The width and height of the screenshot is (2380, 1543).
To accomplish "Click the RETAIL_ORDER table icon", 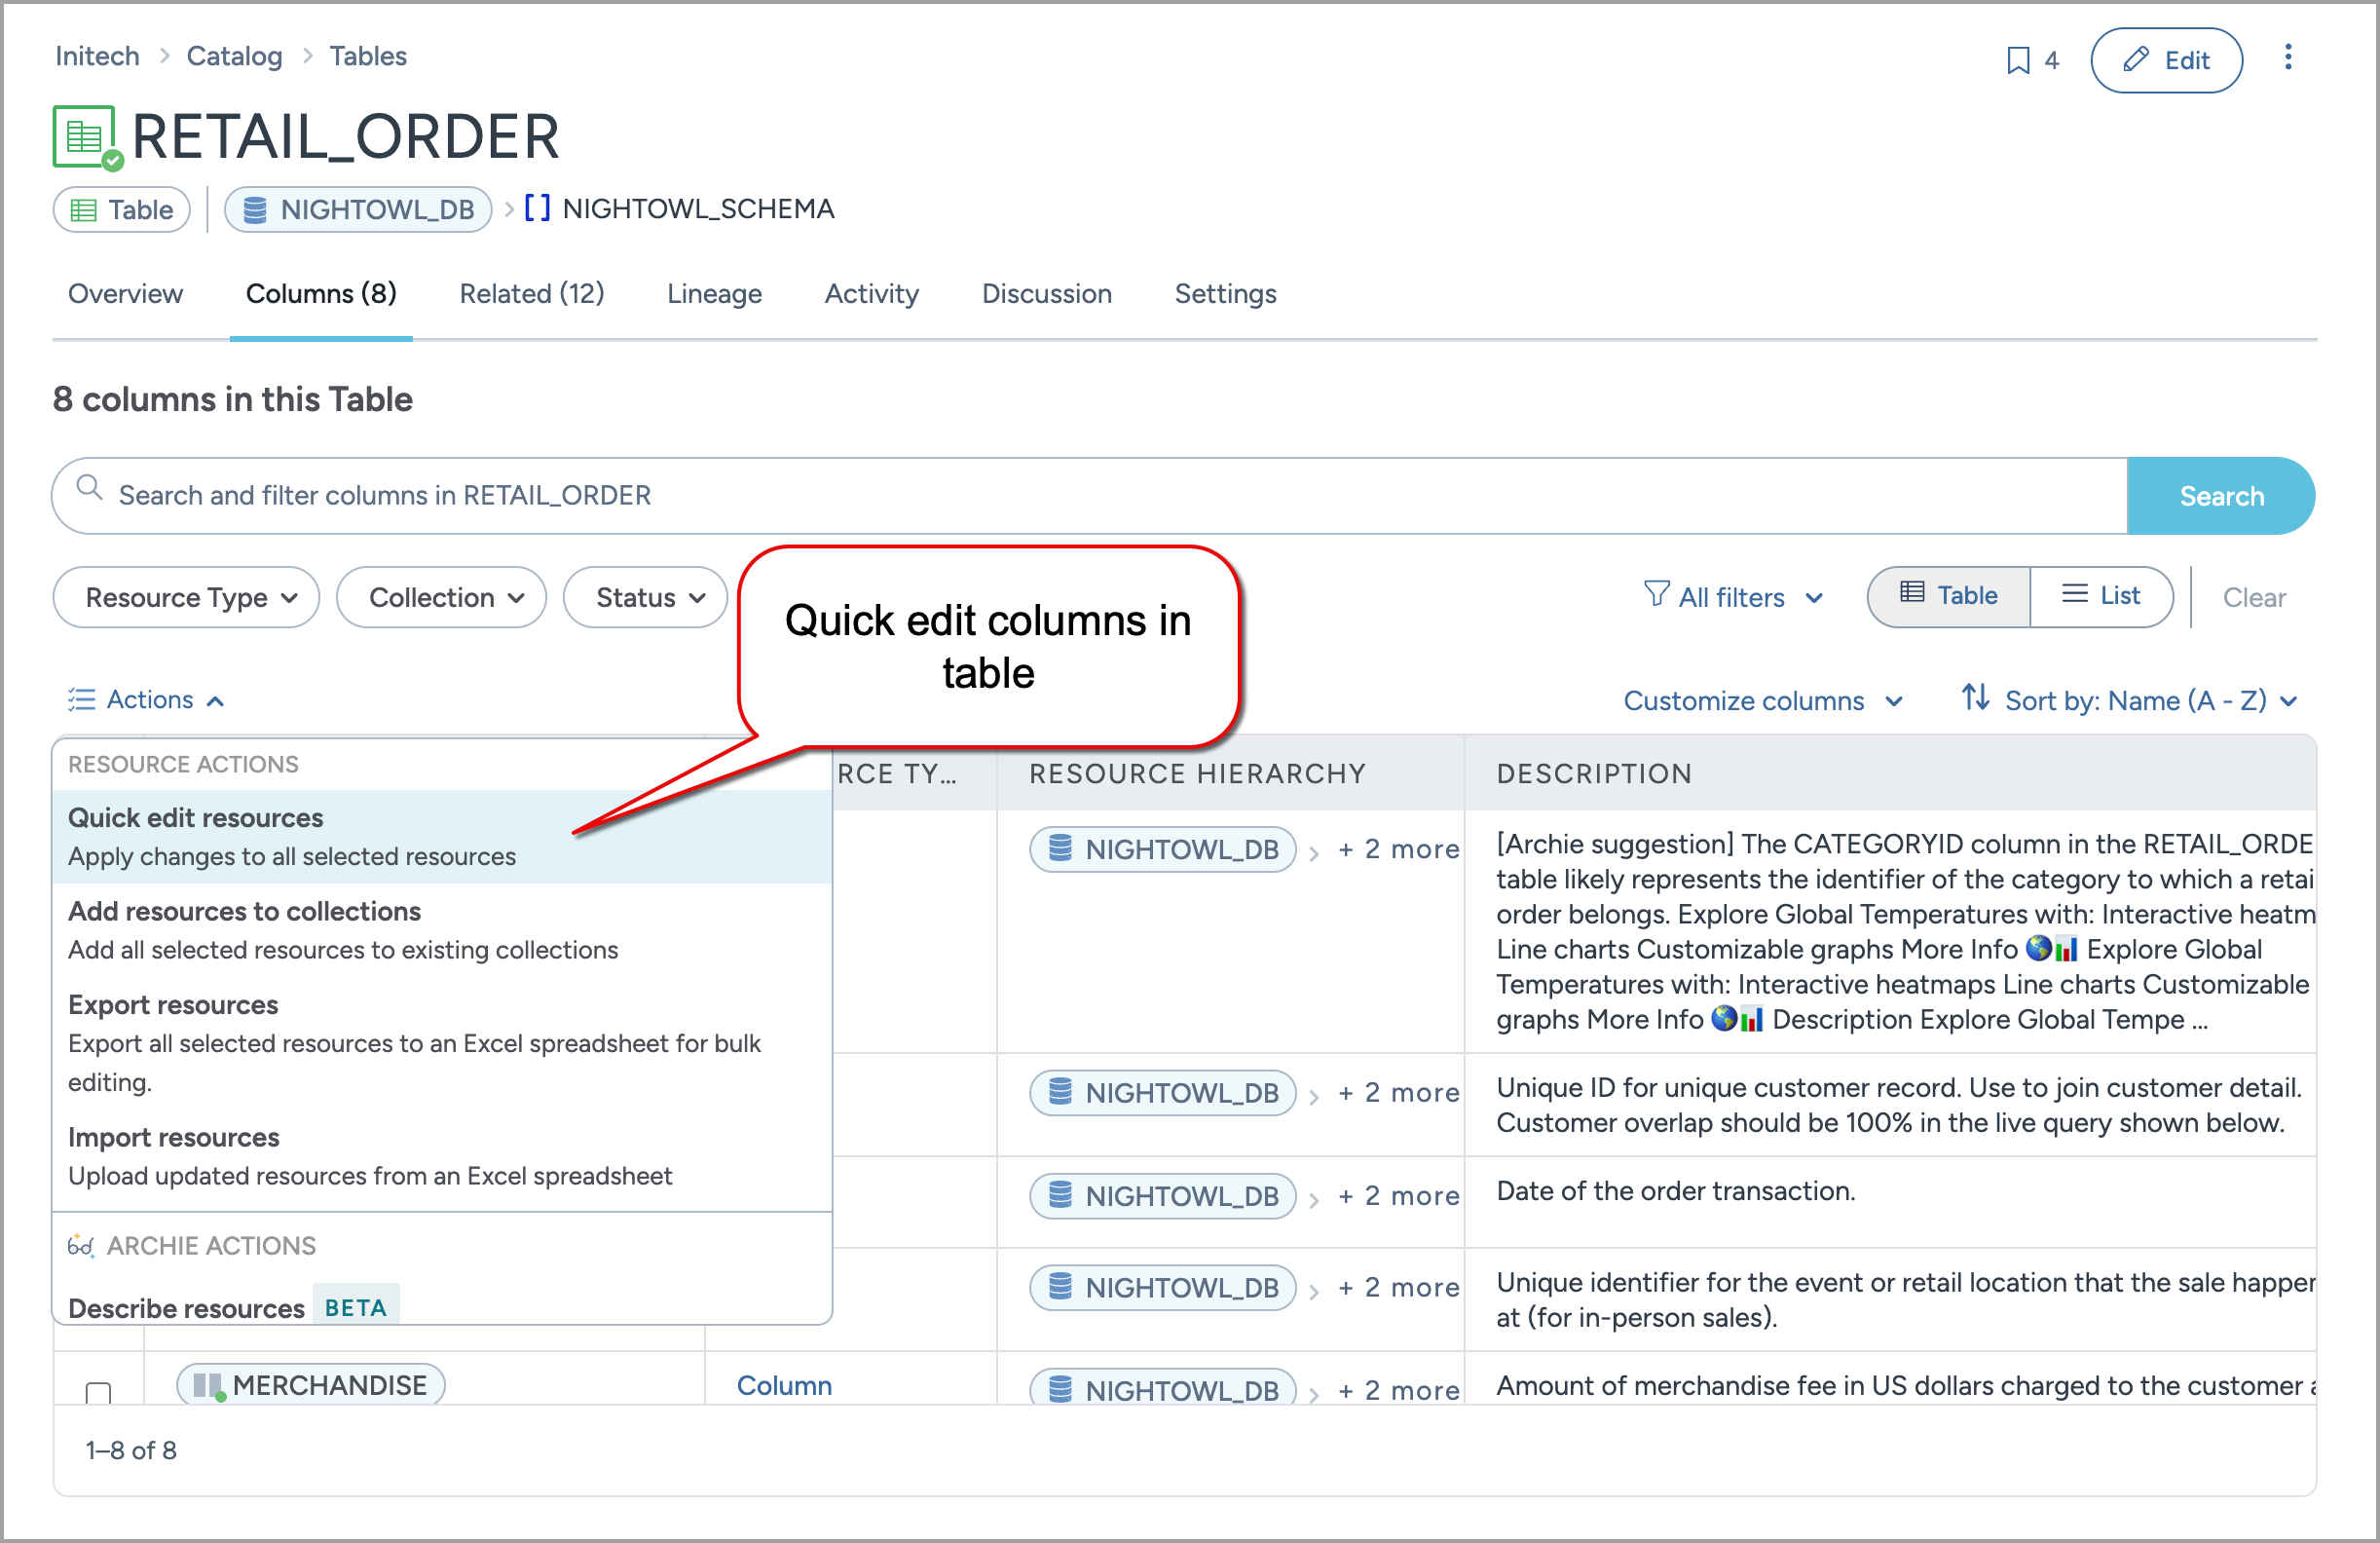I will pos(84,136).
